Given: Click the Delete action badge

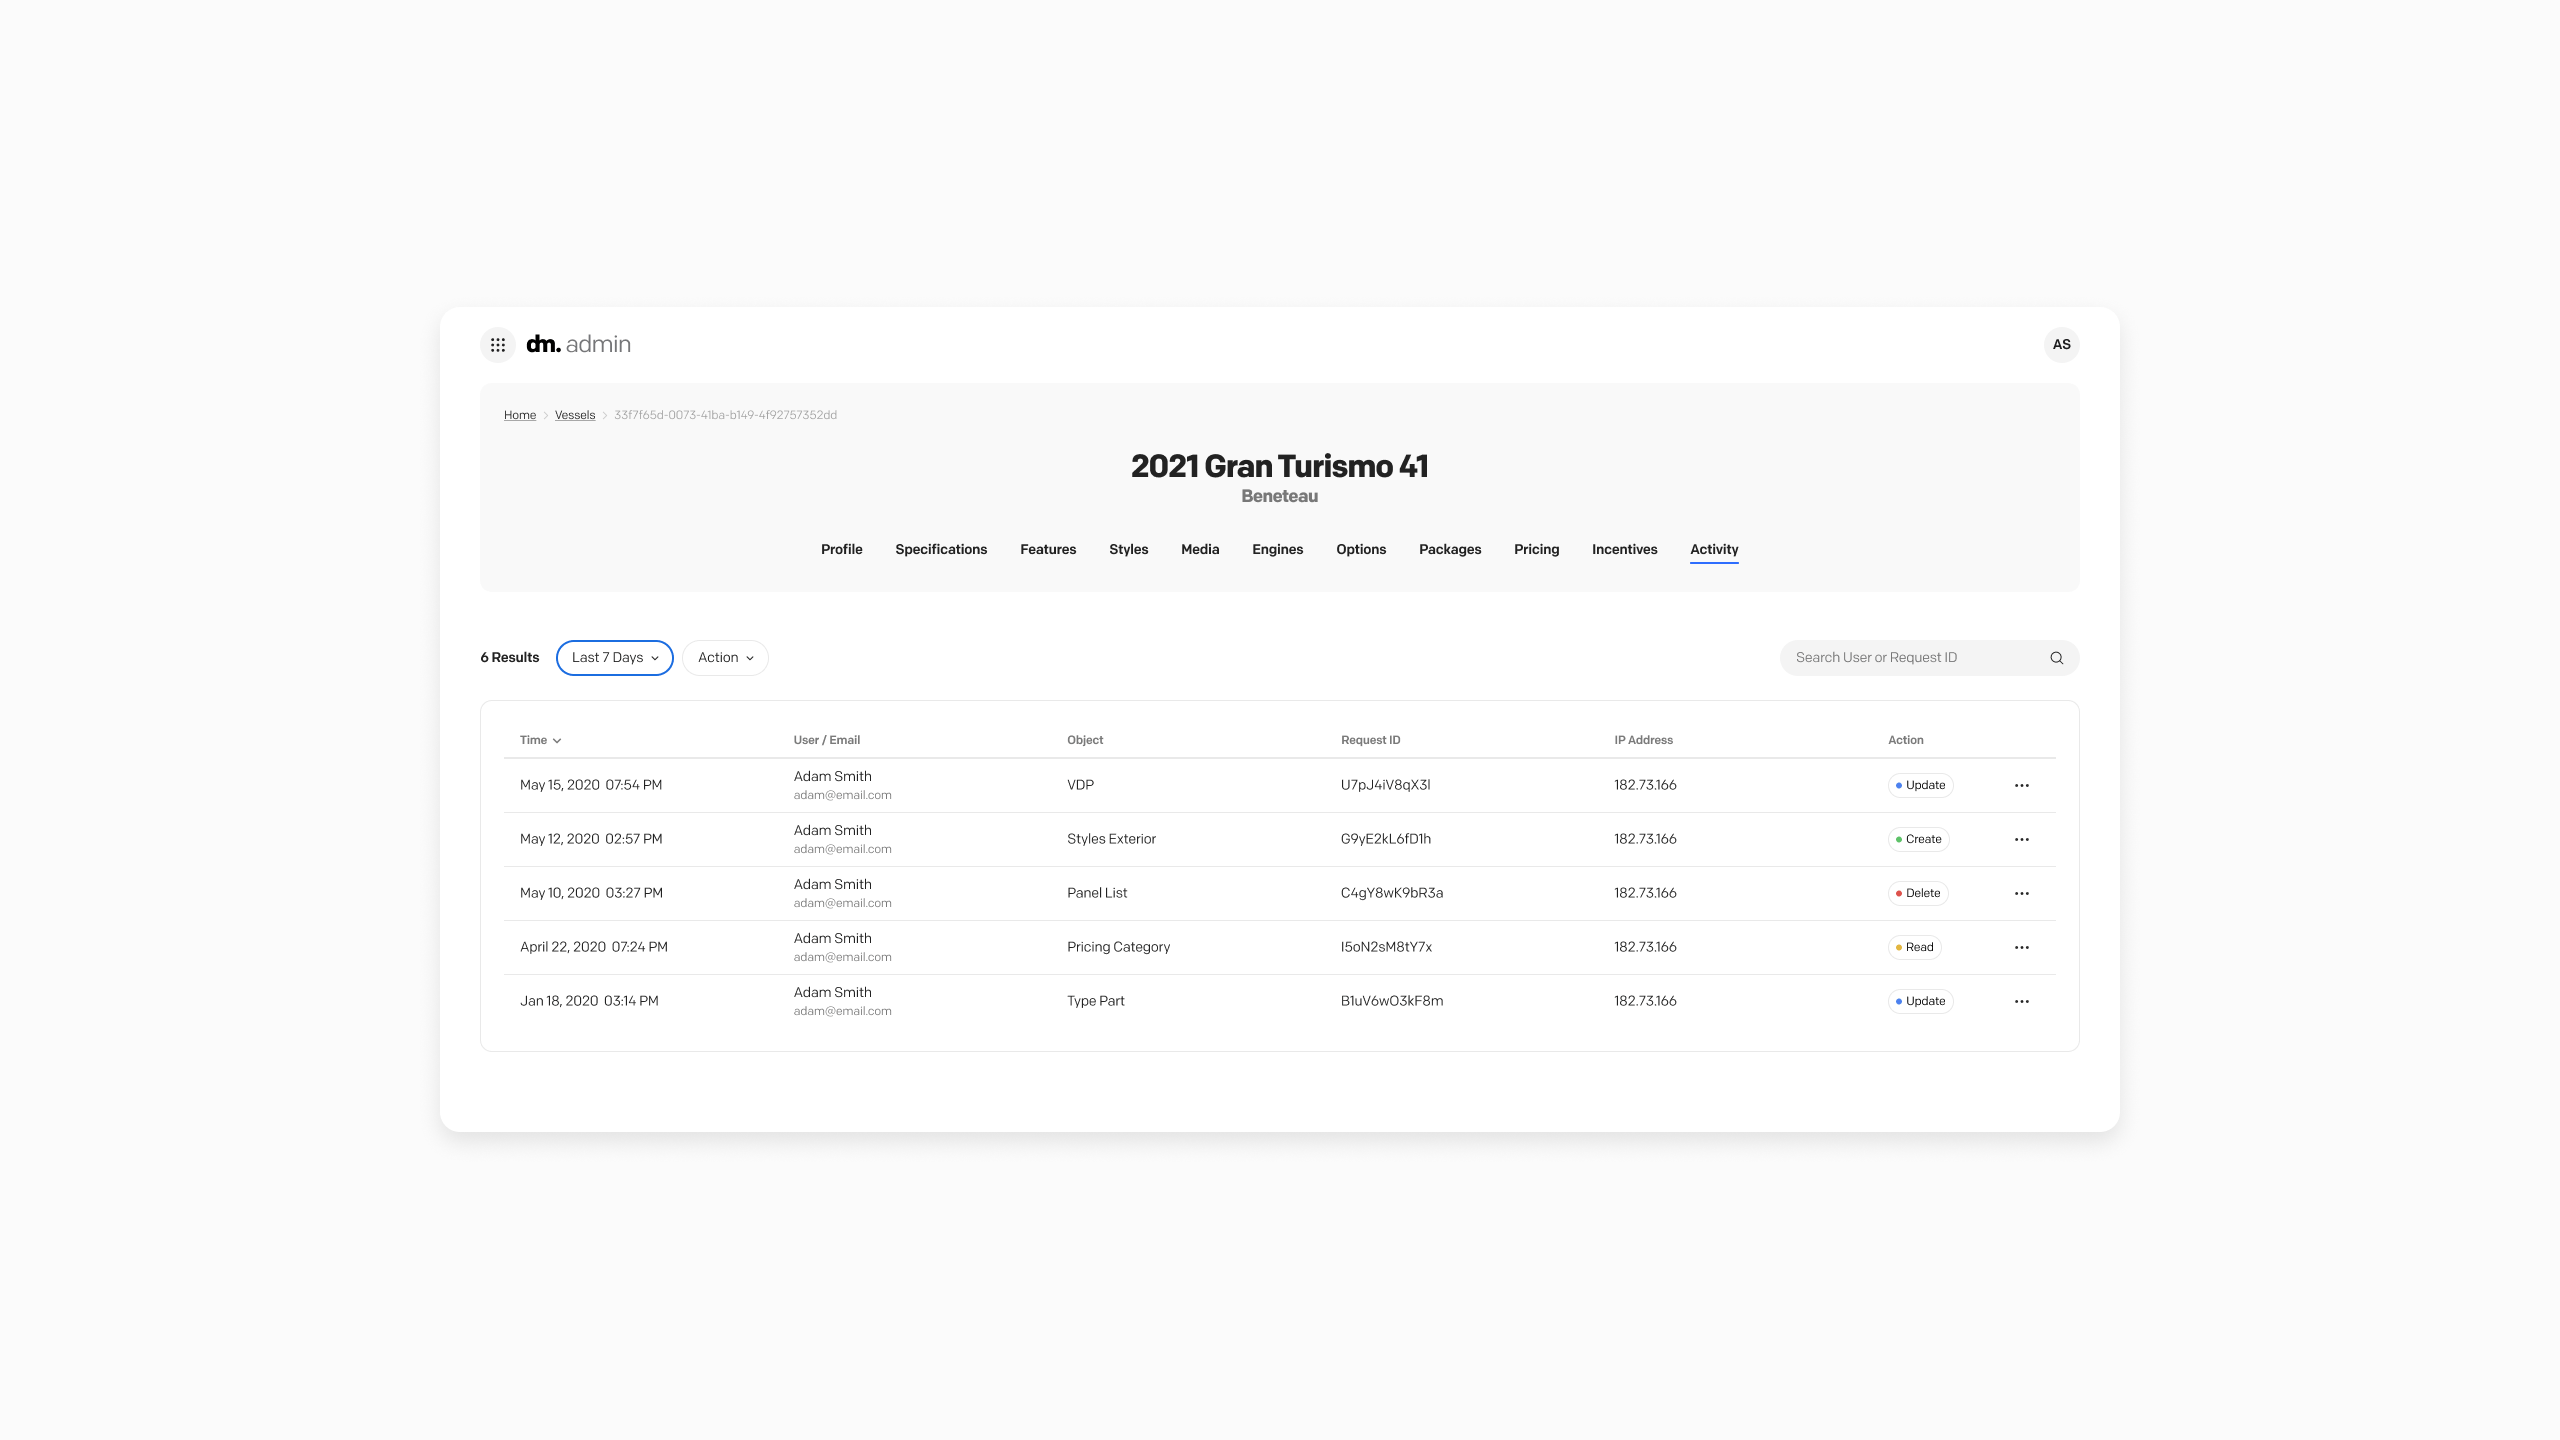Looking at the screenshot, I should 1917,893.
